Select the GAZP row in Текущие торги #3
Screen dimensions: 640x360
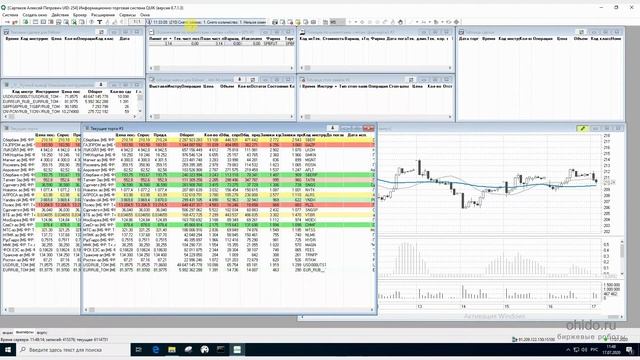(229, 145)
